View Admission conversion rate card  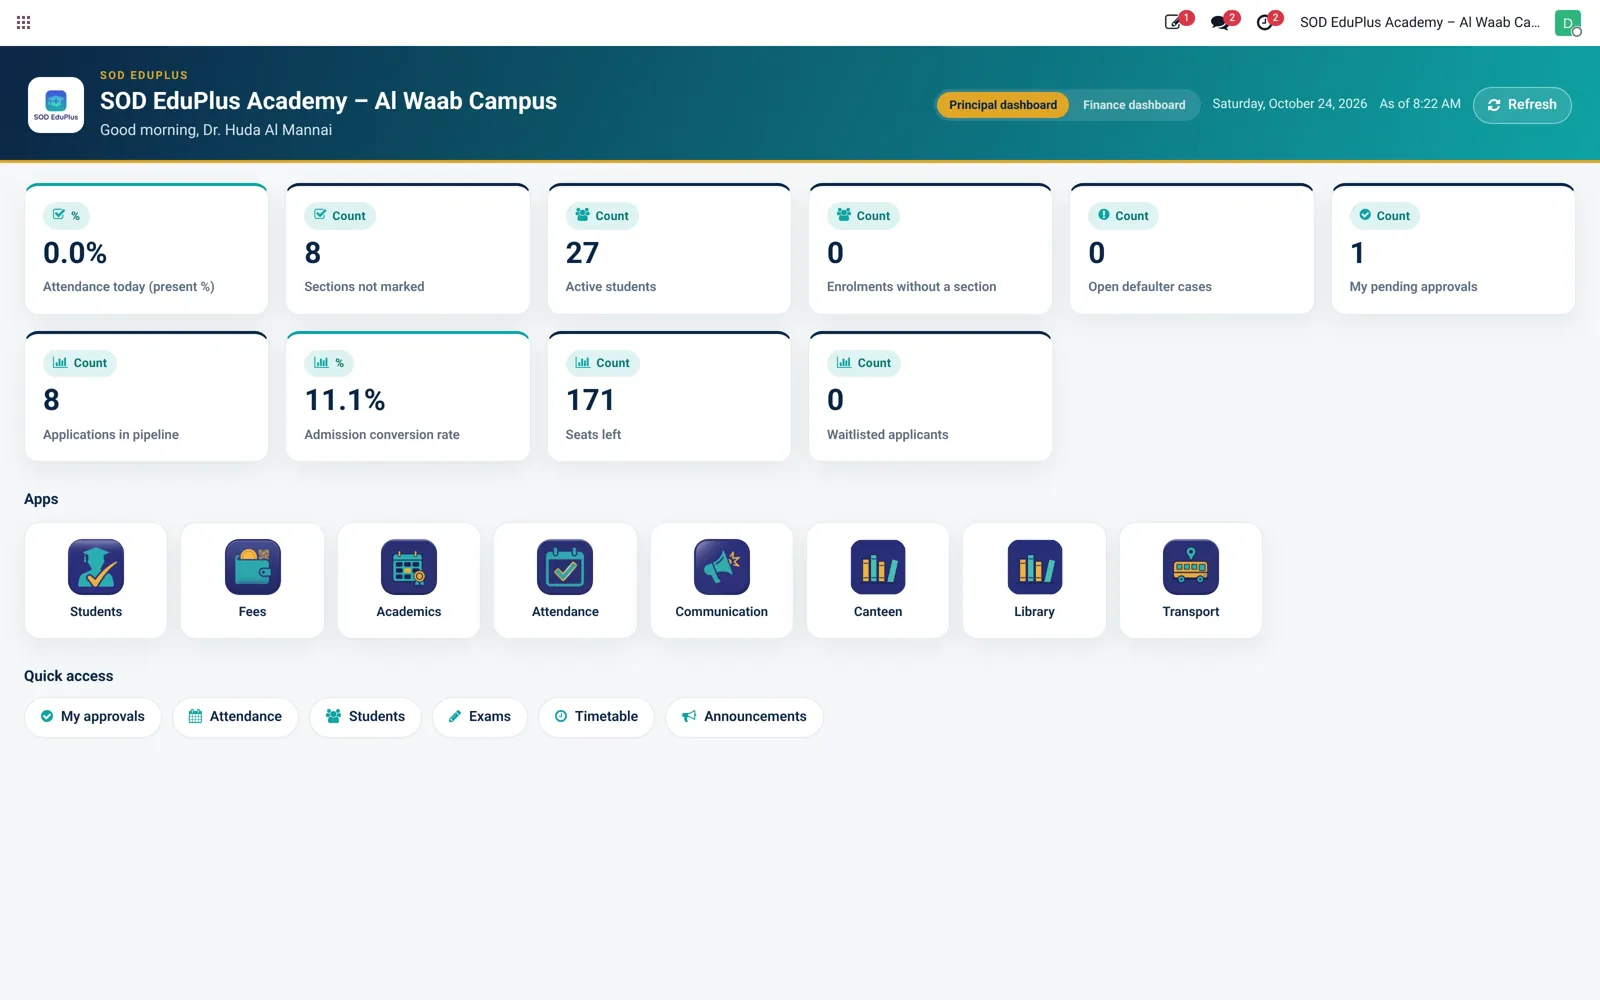[x=408, y=396]
